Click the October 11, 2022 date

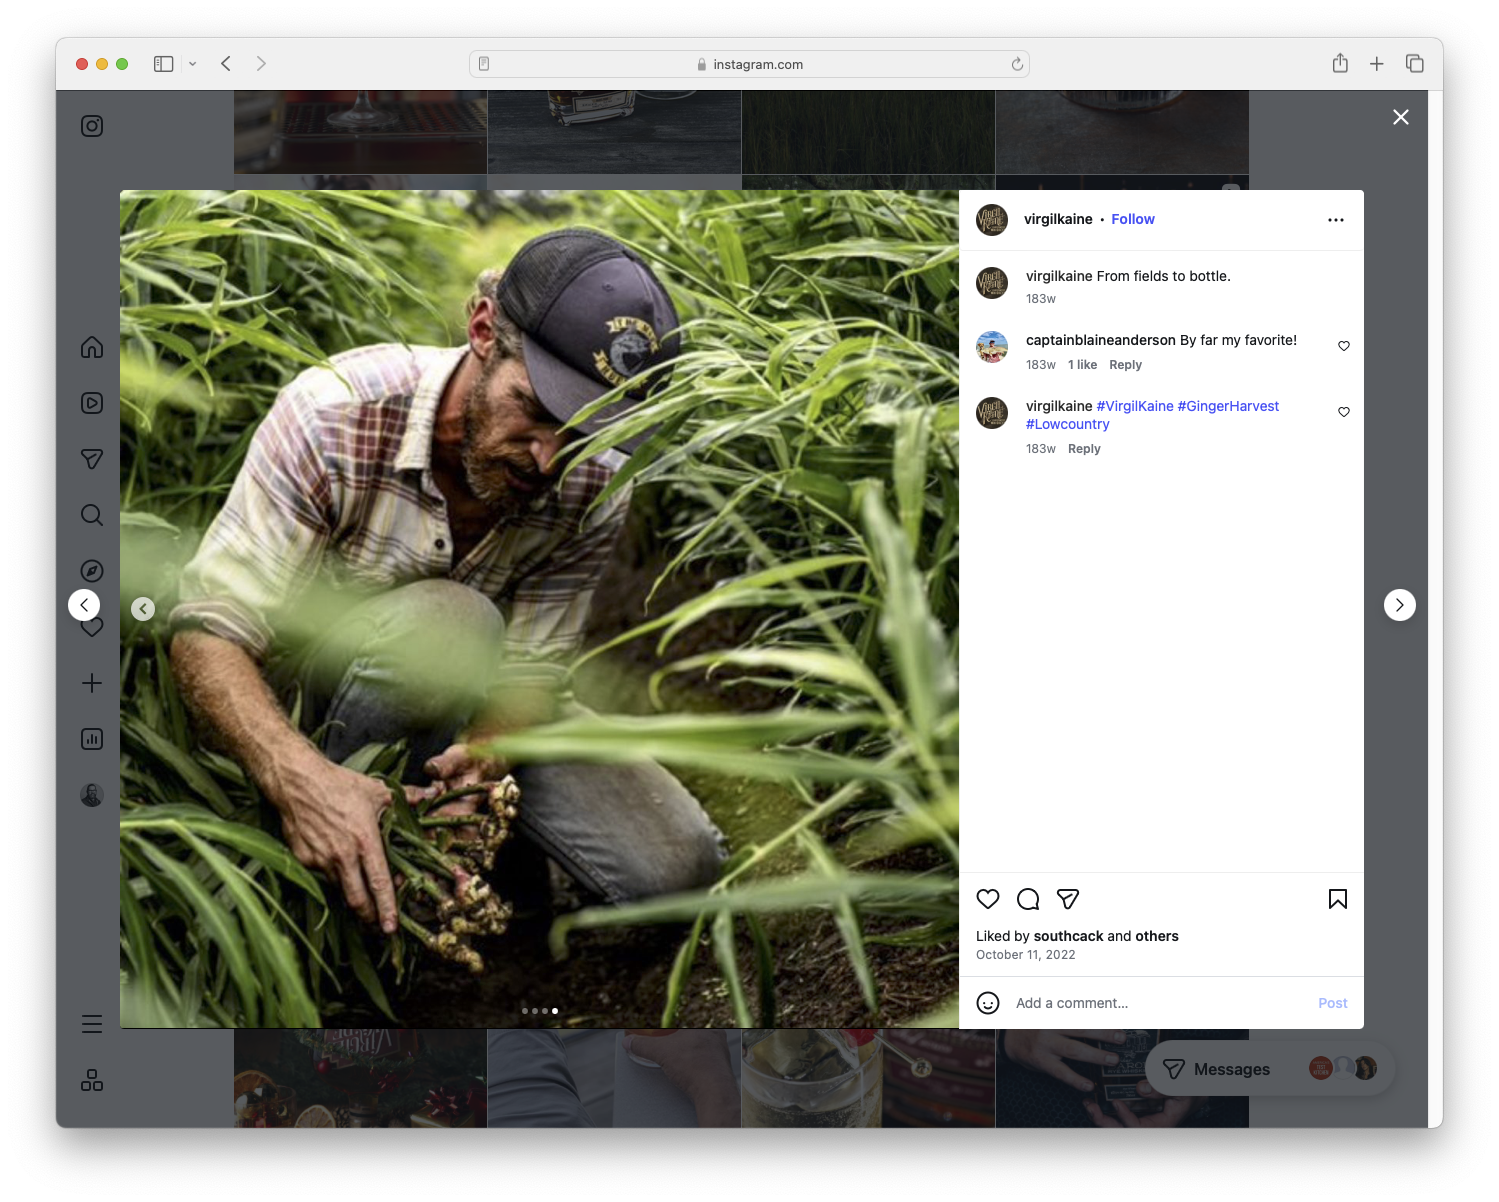coord(1026,955)
